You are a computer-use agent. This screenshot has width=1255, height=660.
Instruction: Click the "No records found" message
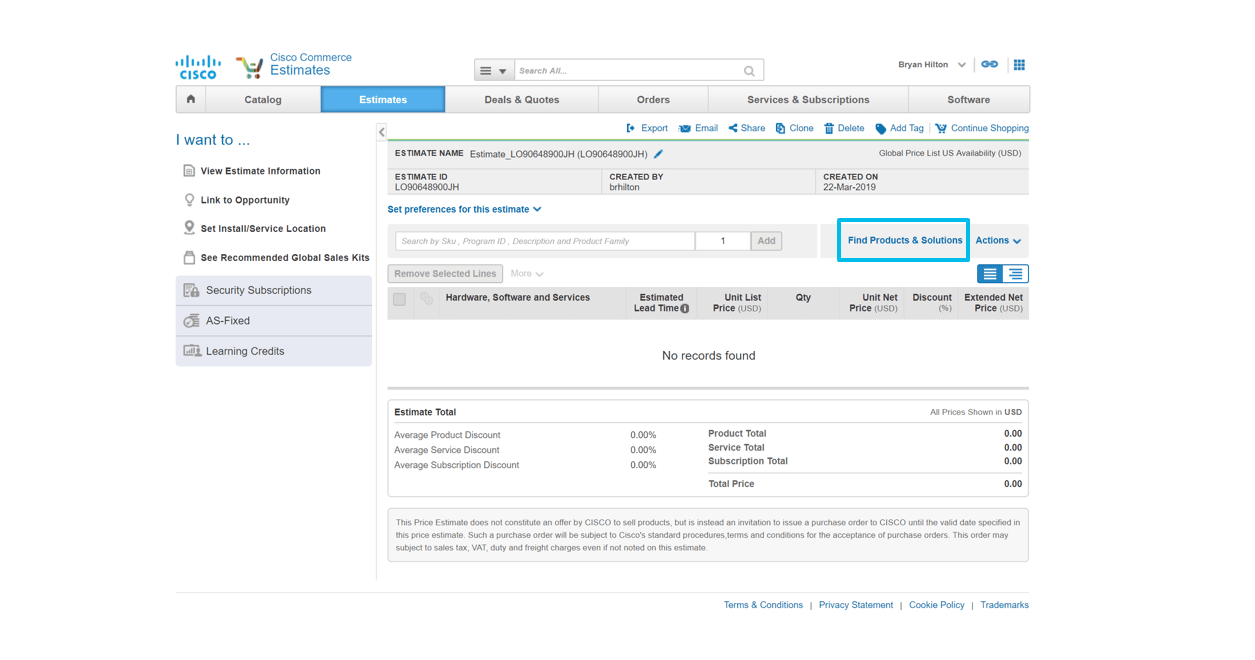pyautogui.click(x=709, y=356)
